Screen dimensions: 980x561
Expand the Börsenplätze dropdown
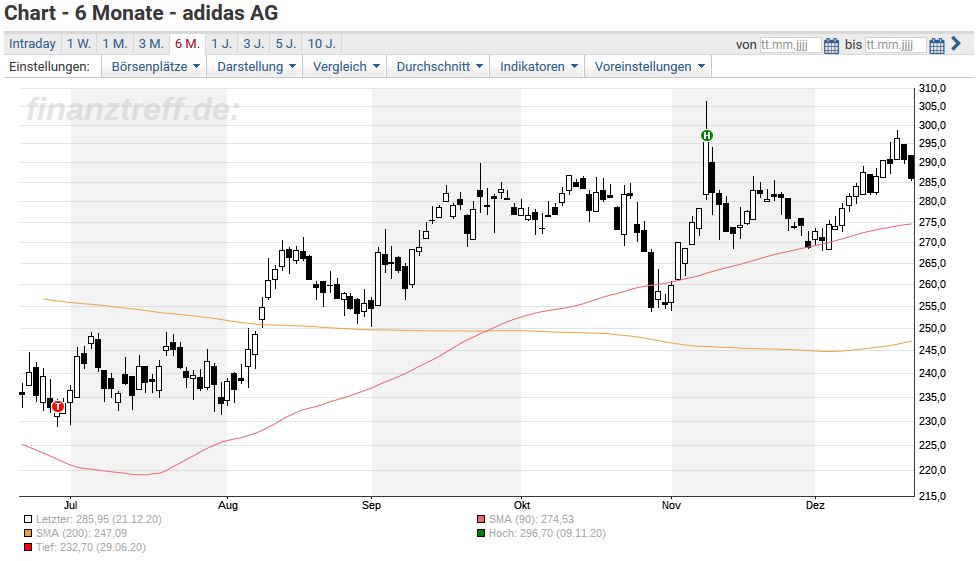click(x=155, y=66)
